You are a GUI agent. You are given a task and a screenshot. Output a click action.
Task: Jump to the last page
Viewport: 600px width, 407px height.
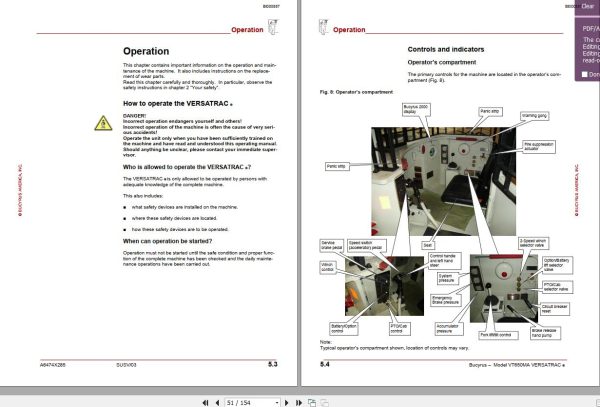299,402
